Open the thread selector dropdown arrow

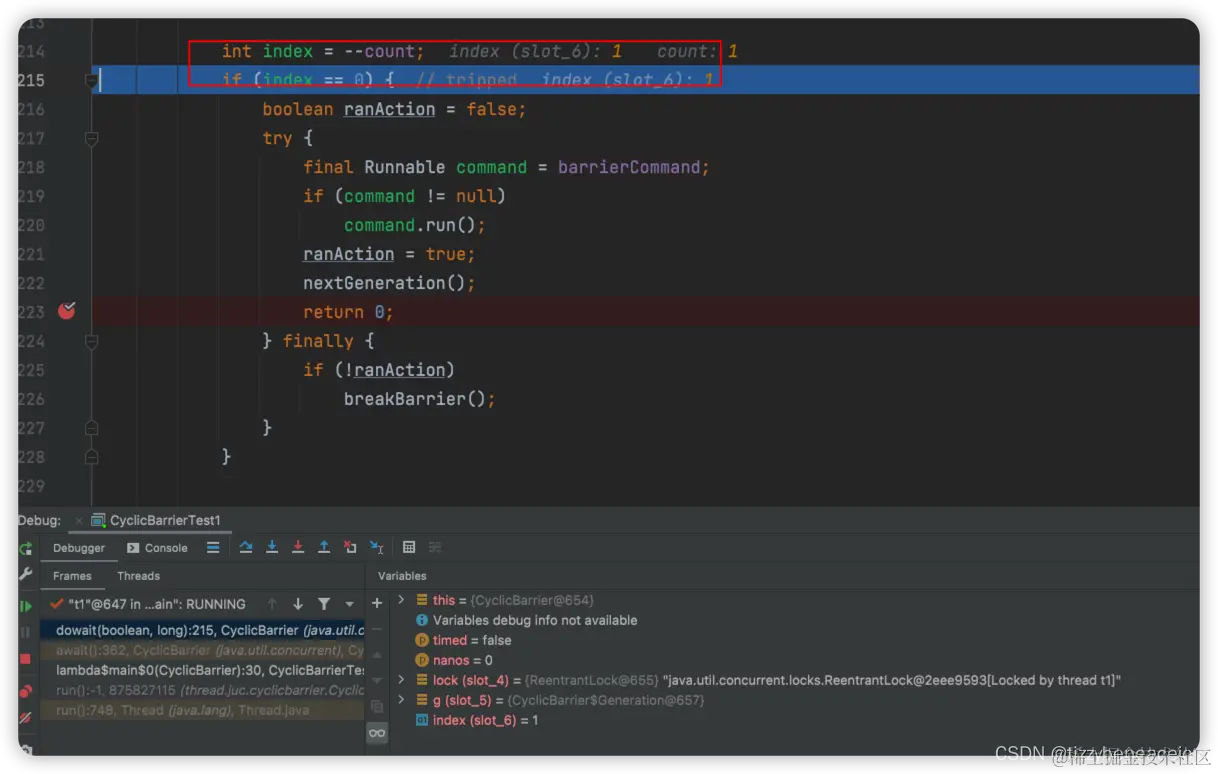point(349,604)
